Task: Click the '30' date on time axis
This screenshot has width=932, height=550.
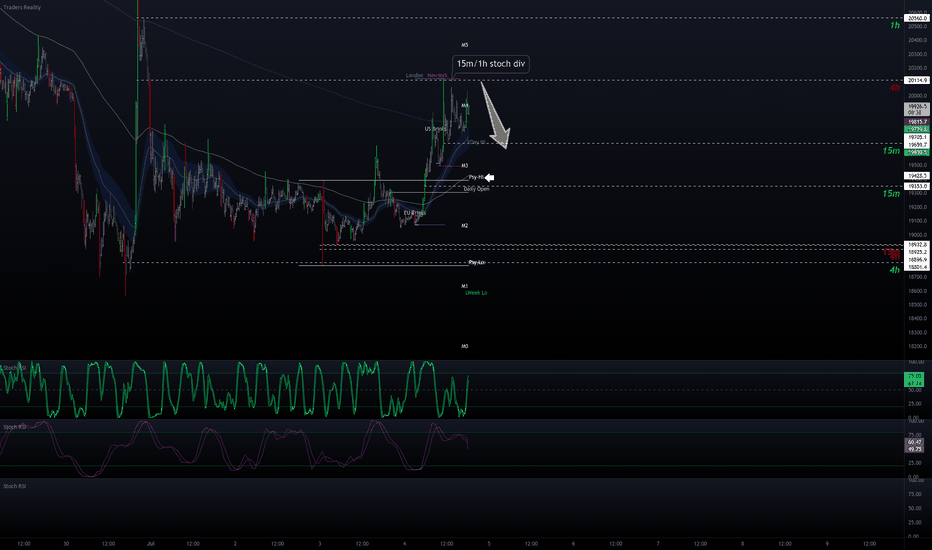Action: [x=66, y=543]
